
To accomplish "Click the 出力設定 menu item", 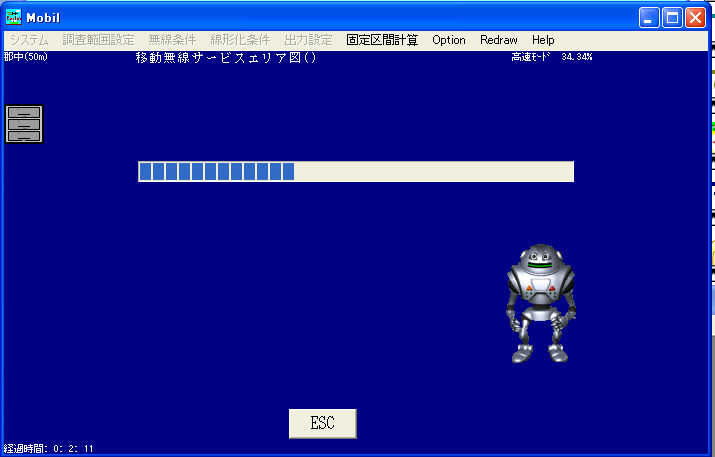I will pos(309,40).
